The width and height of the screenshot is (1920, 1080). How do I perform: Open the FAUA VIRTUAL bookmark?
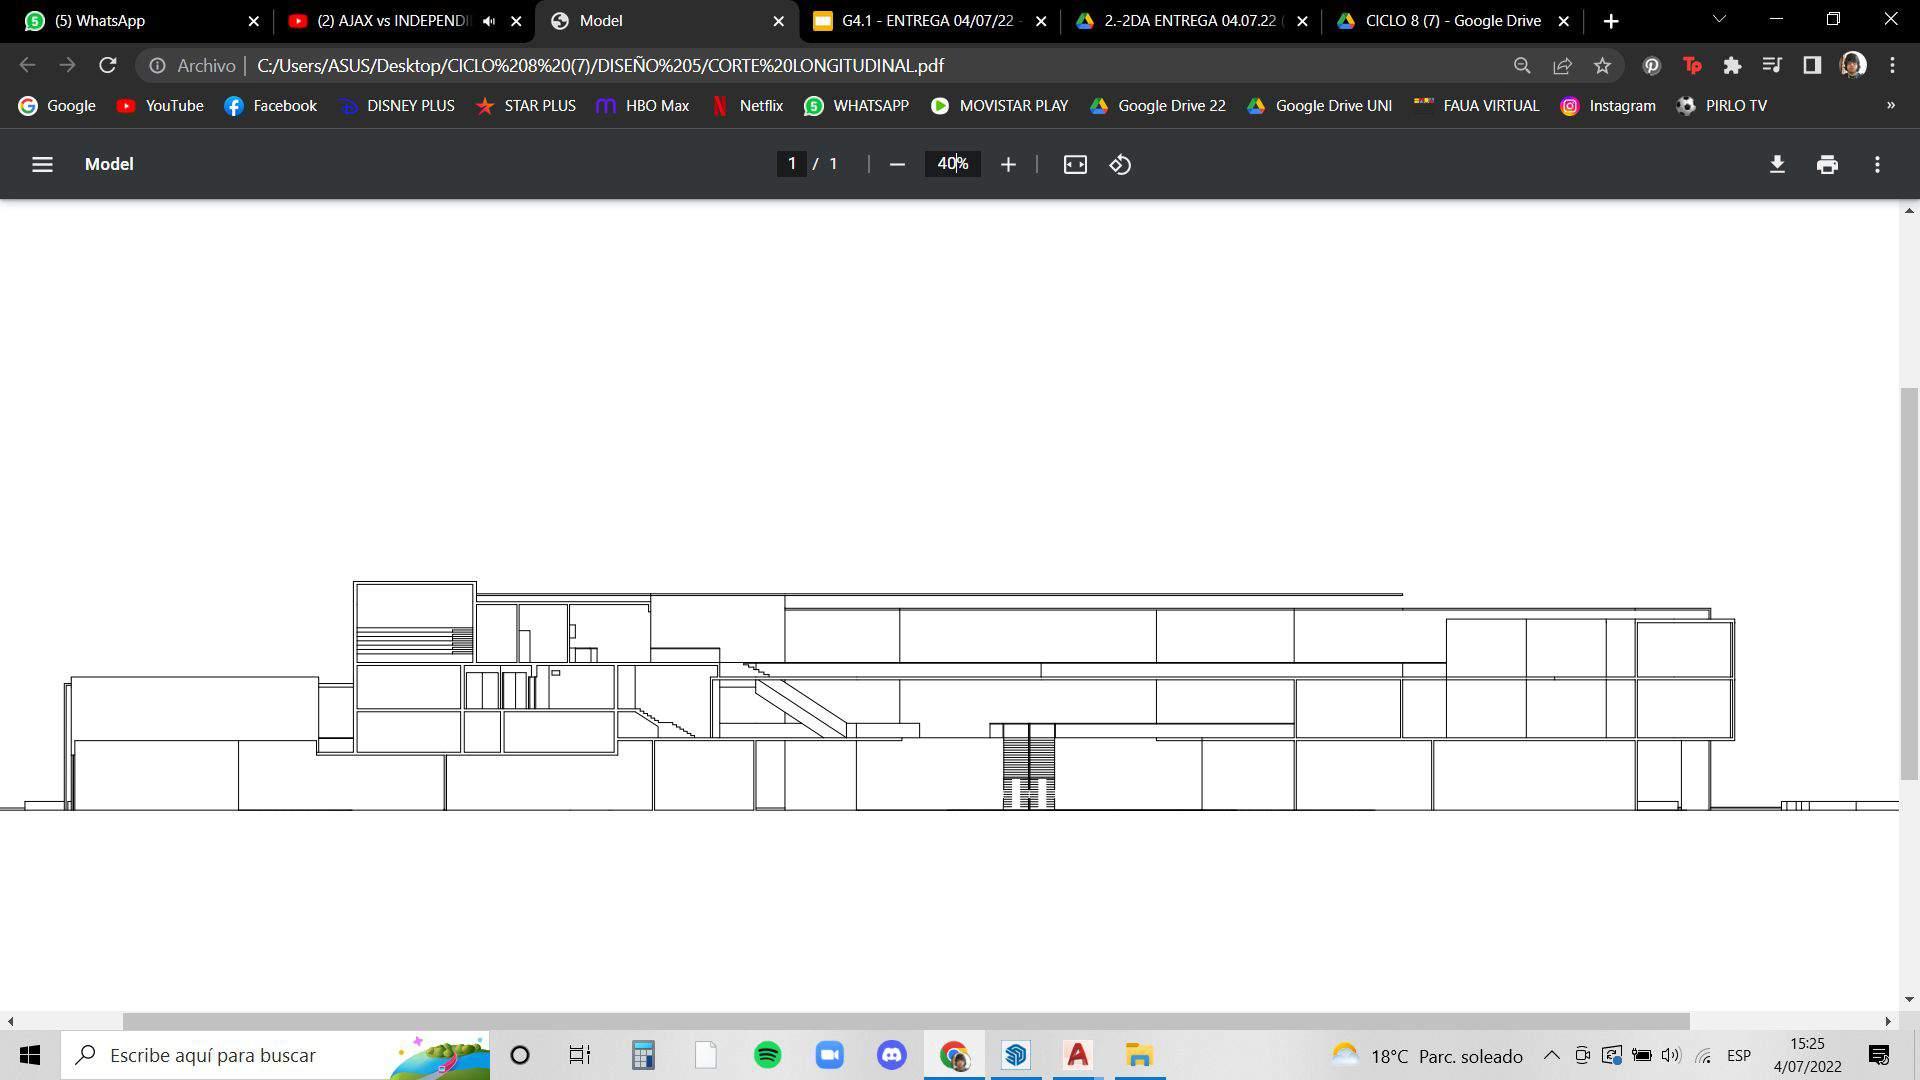click(1476, 105)
